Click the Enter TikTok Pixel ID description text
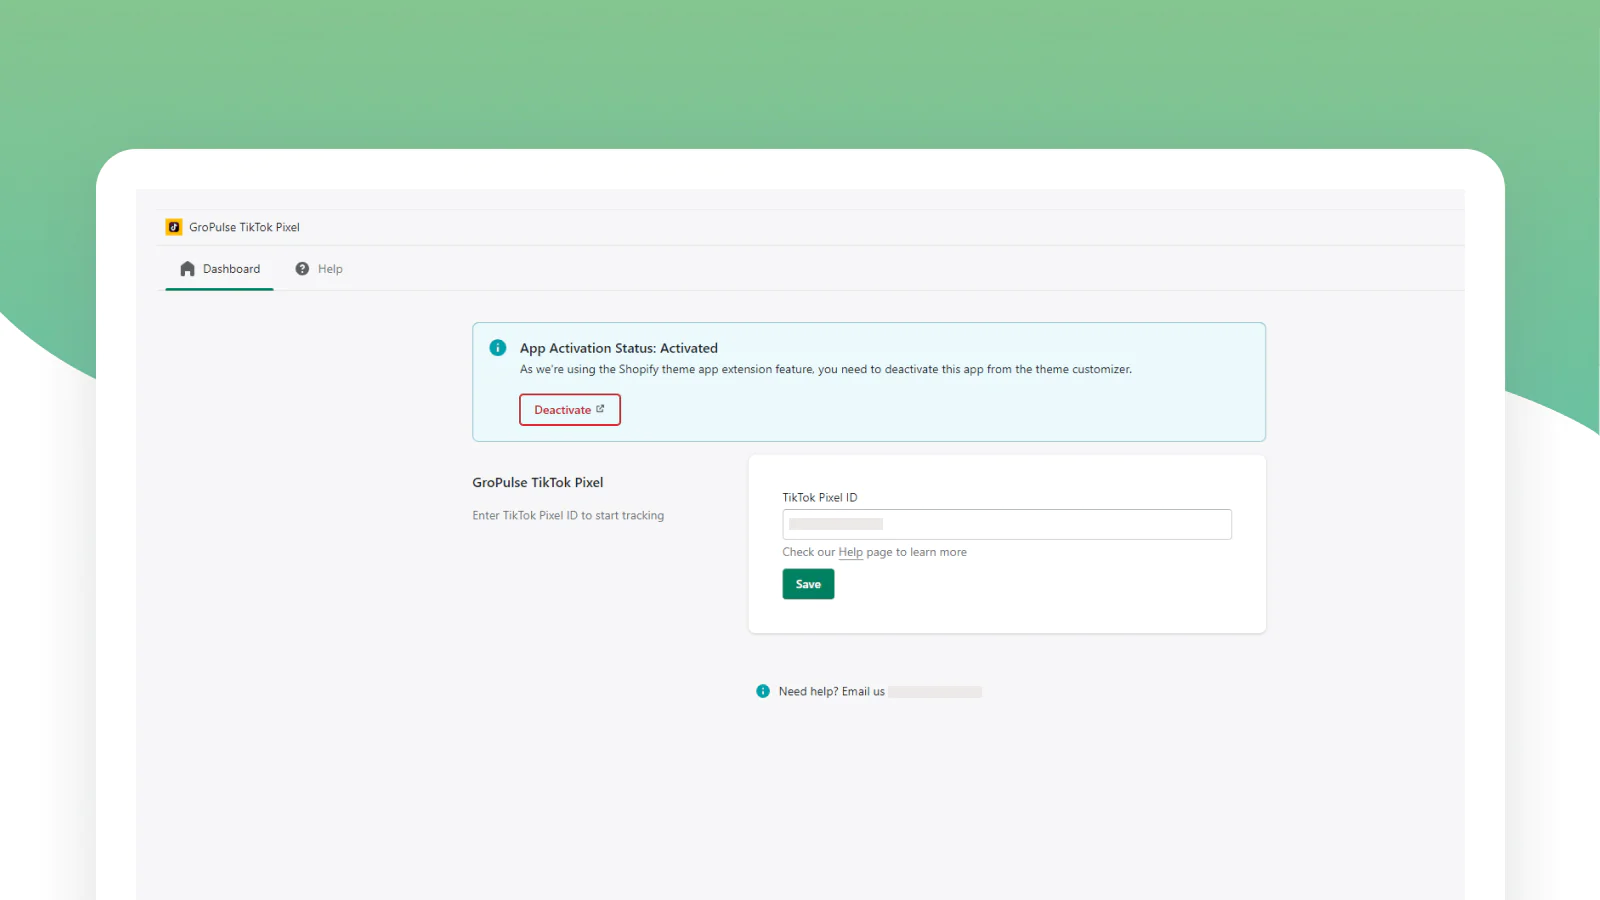The width and height of the screenshot is (1600, 900). coord(568,516)
